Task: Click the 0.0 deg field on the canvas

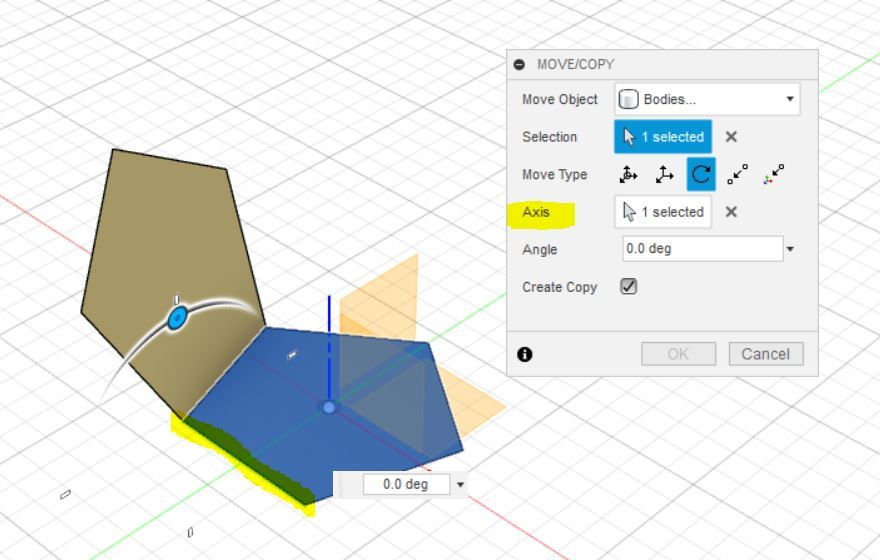Action: pos(406,484)
